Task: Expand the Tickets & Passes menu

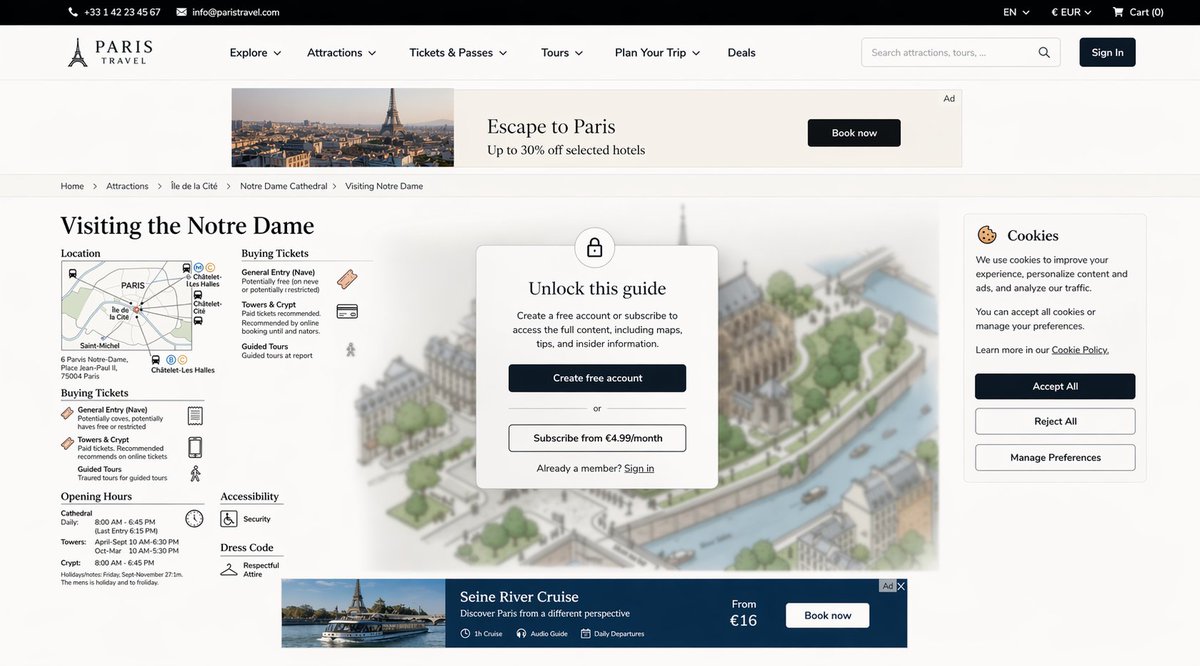Action: click(x=458, y=53)
